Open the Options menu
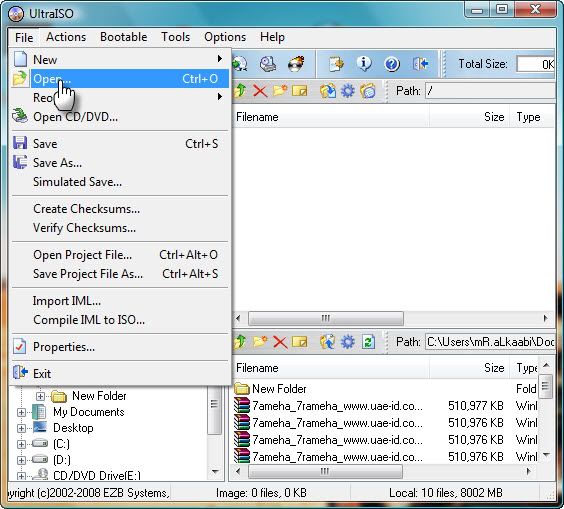 tap(225, 37)
